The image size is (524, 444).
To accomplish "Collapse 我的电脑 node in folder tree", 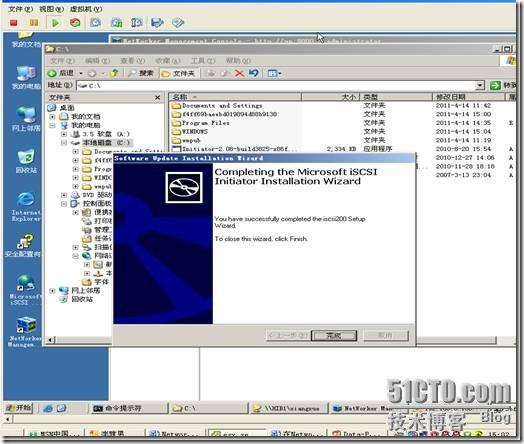I will coord(52,125).
